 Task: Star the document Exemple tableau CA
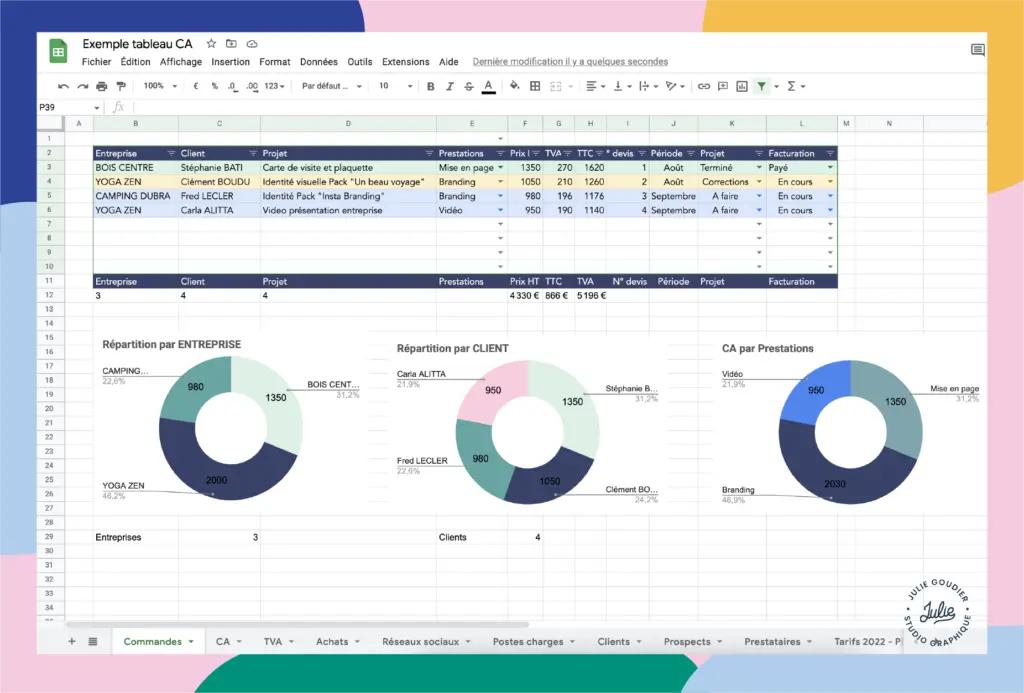211,44
